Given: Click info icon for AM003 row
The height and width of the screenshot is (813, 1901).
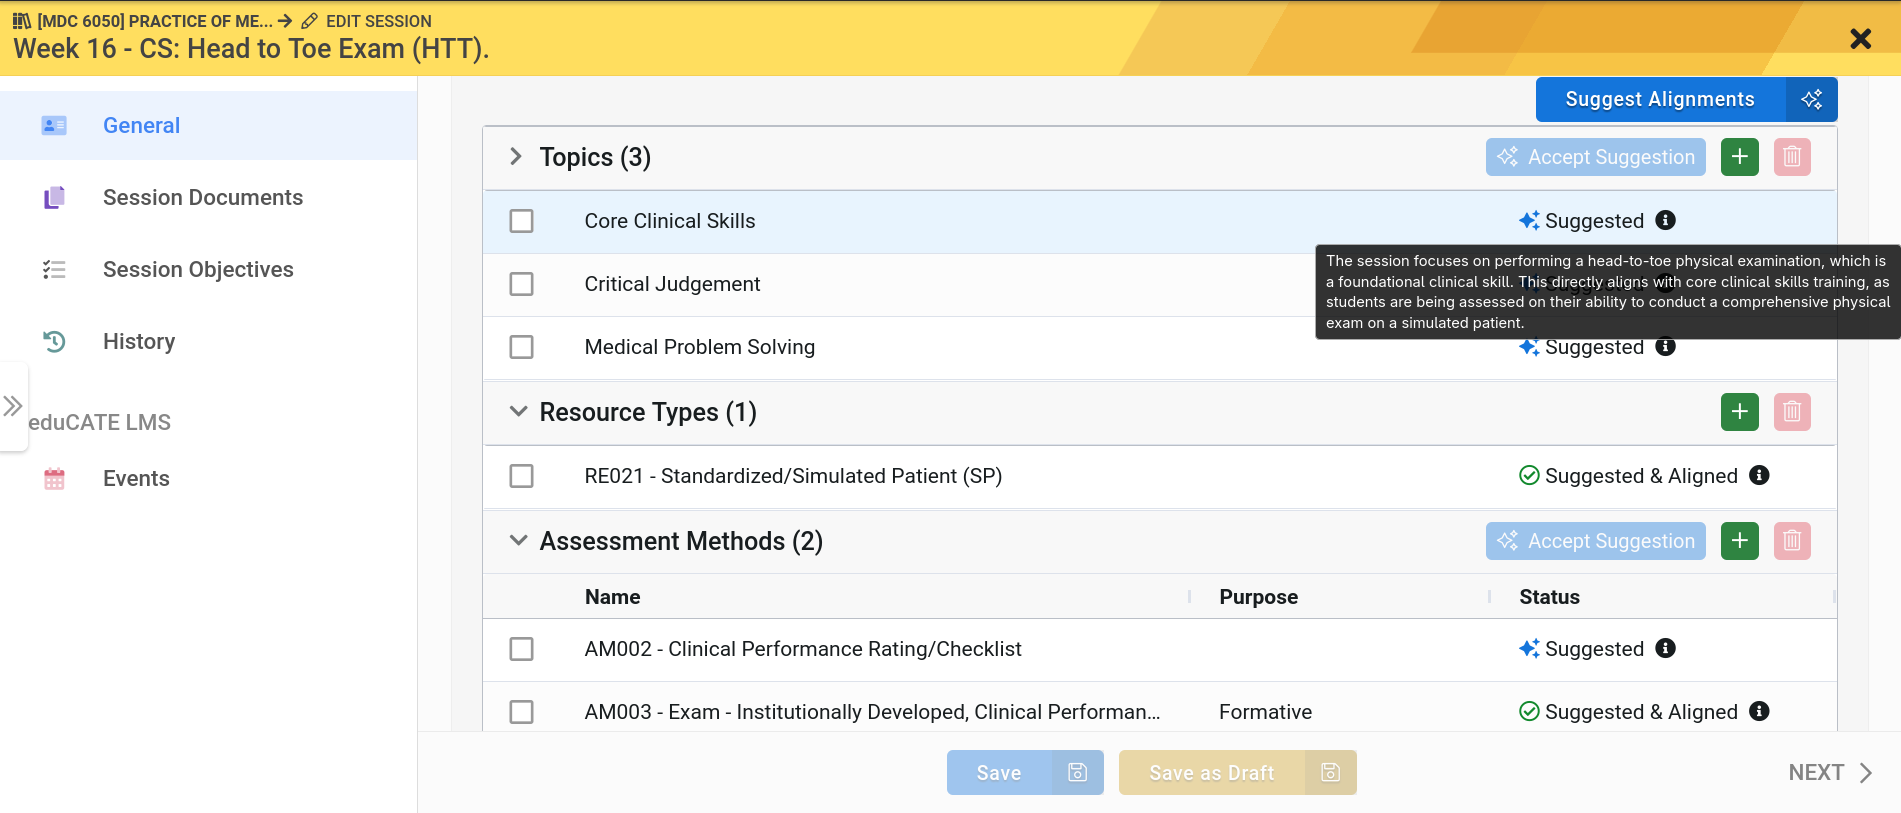Looking at the screenshot, I should tap(1759, 711).
